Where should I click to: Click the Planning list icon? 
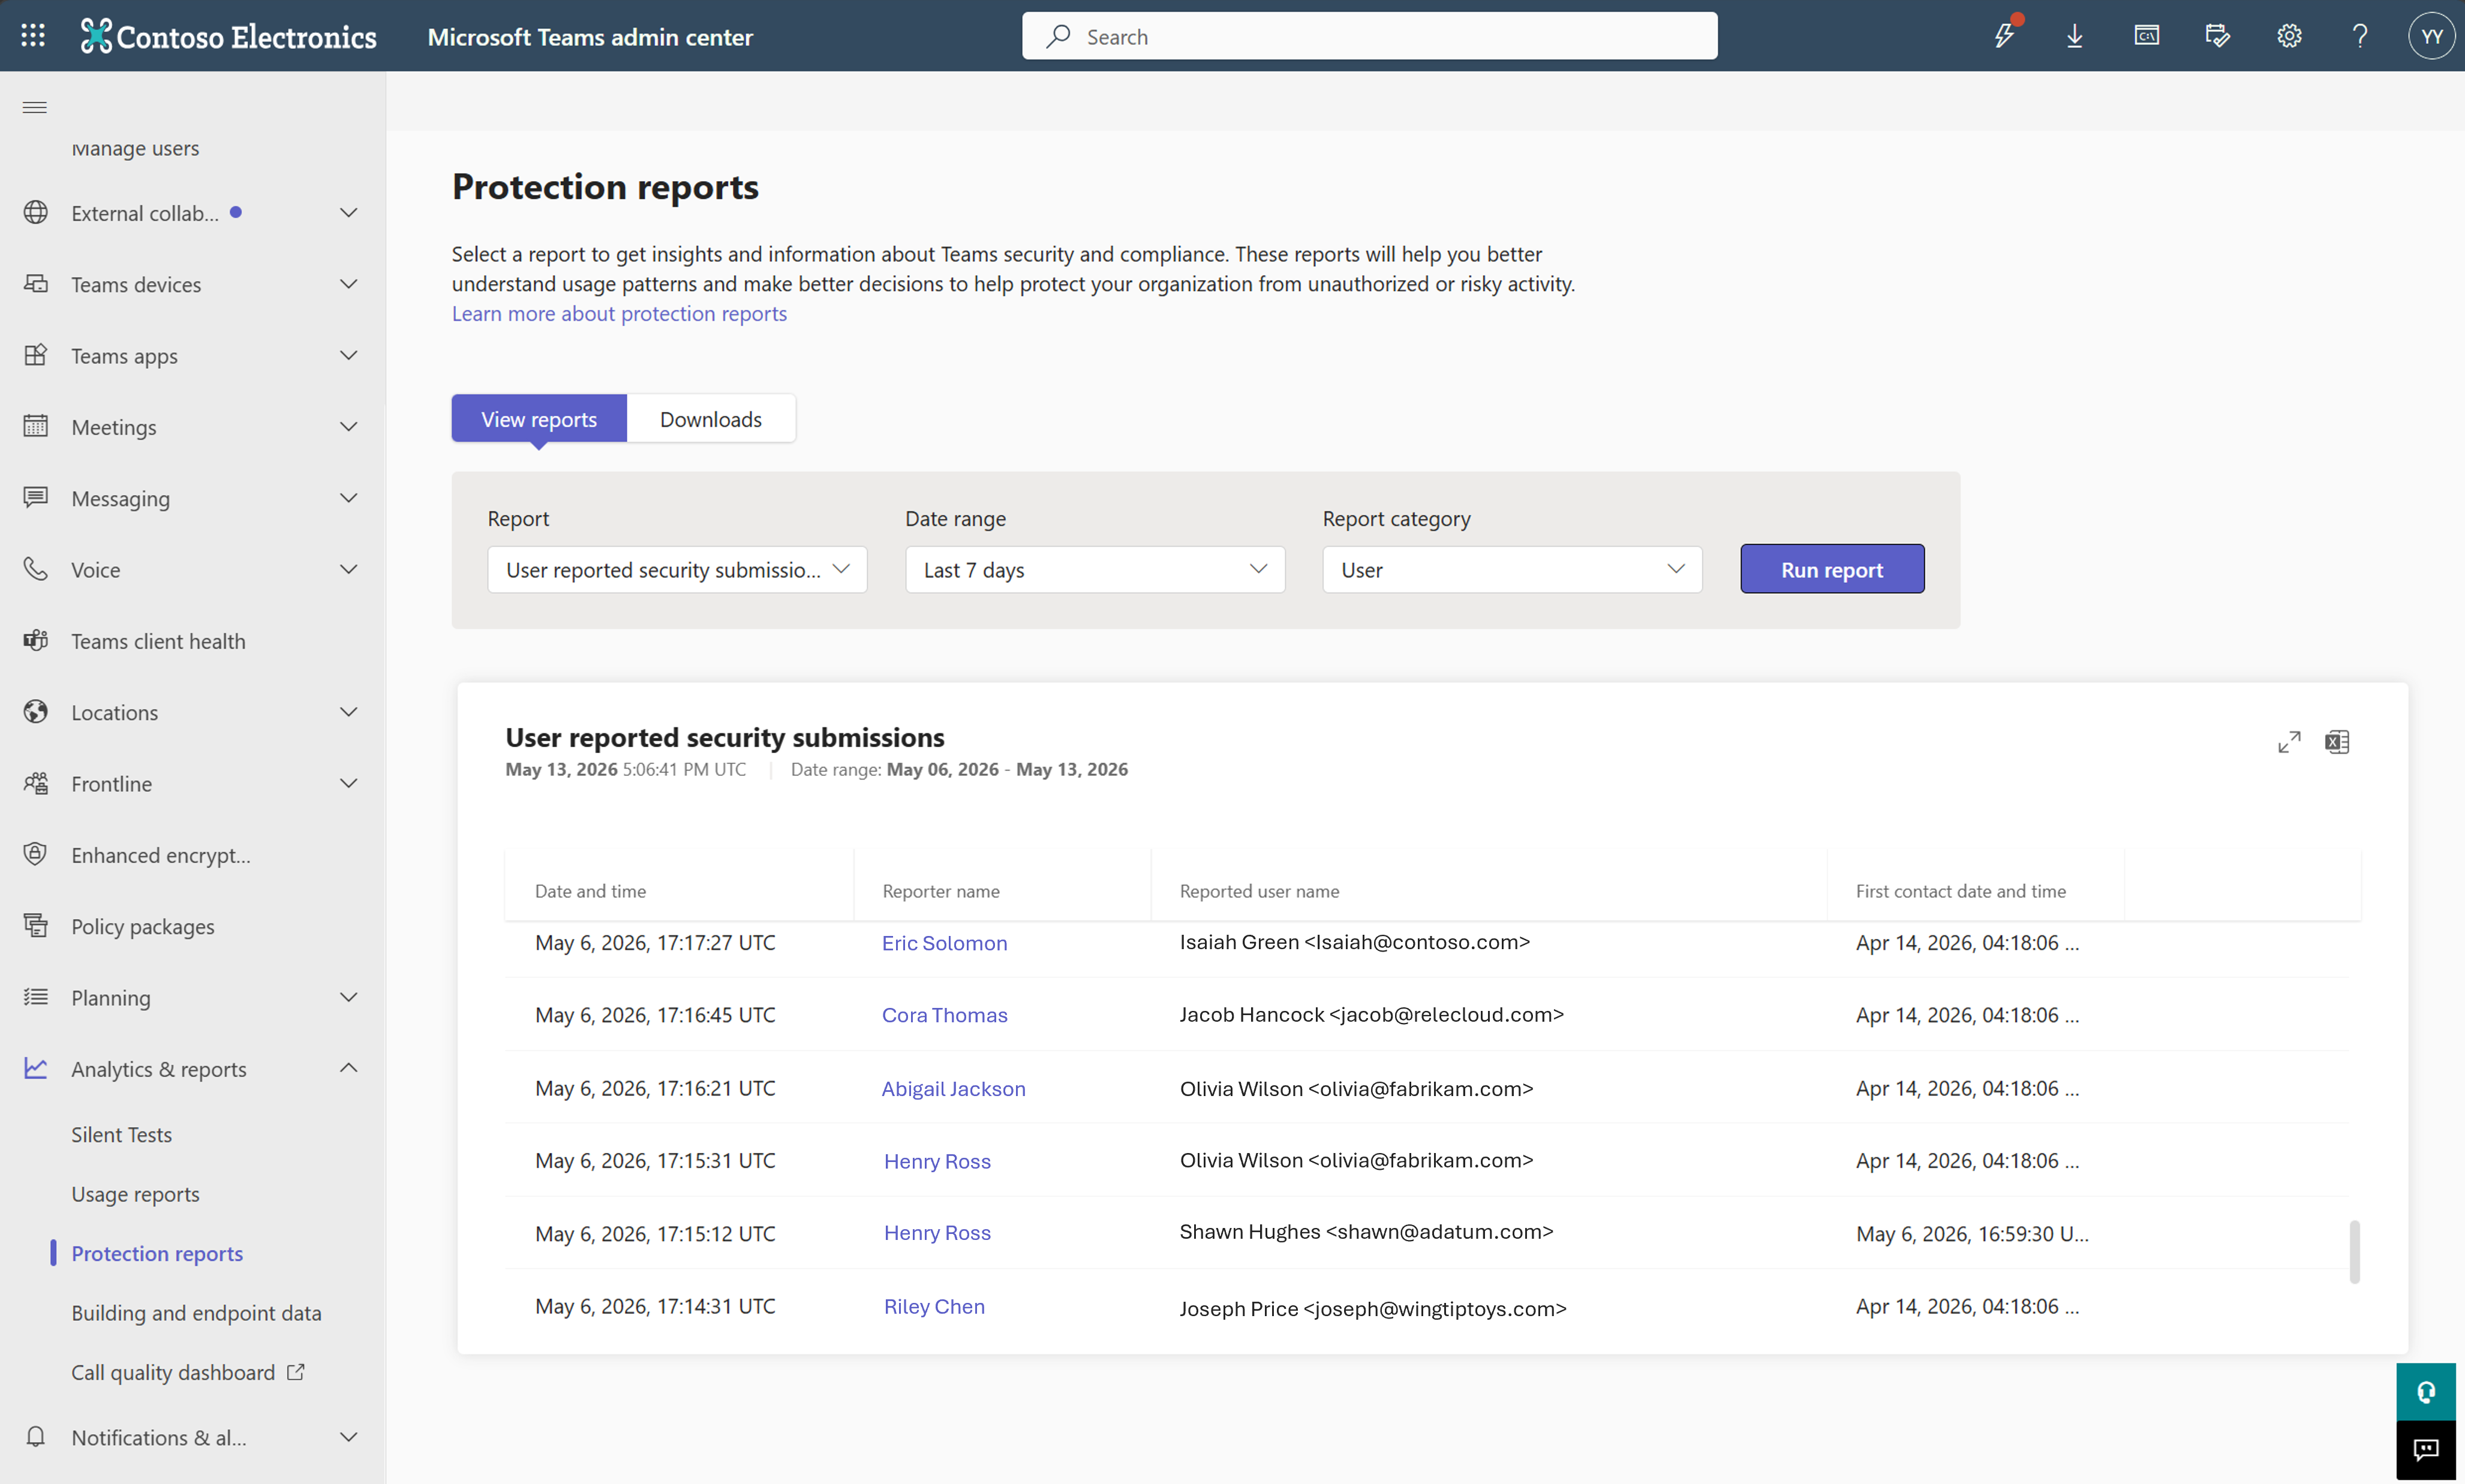coord(36,997)
